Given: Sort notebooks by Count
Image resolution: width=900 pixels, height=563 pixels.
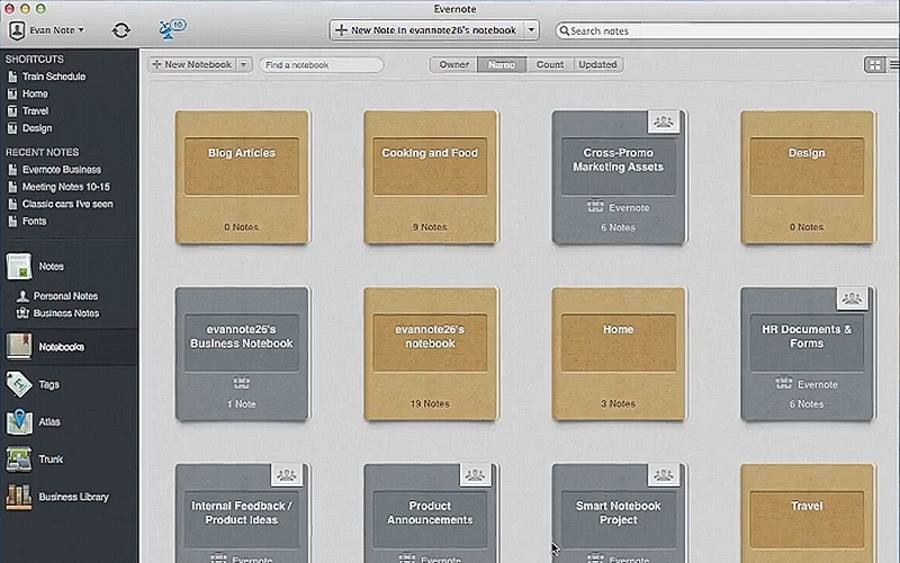Looking at the screenshot, I should (x=550, y=65).
